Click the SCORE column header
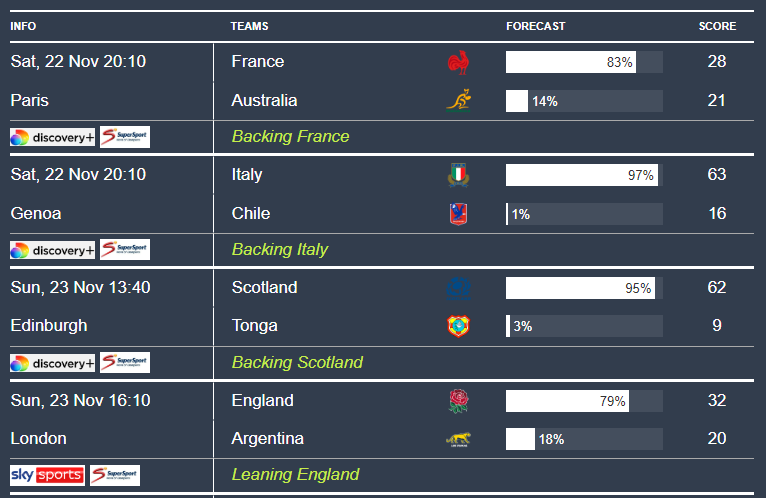 (x=717, y=26)
